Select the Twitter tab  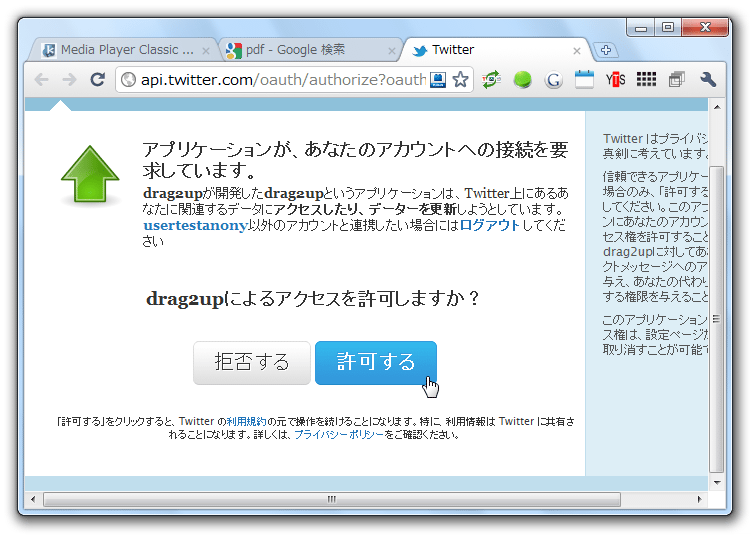point(496,50)
